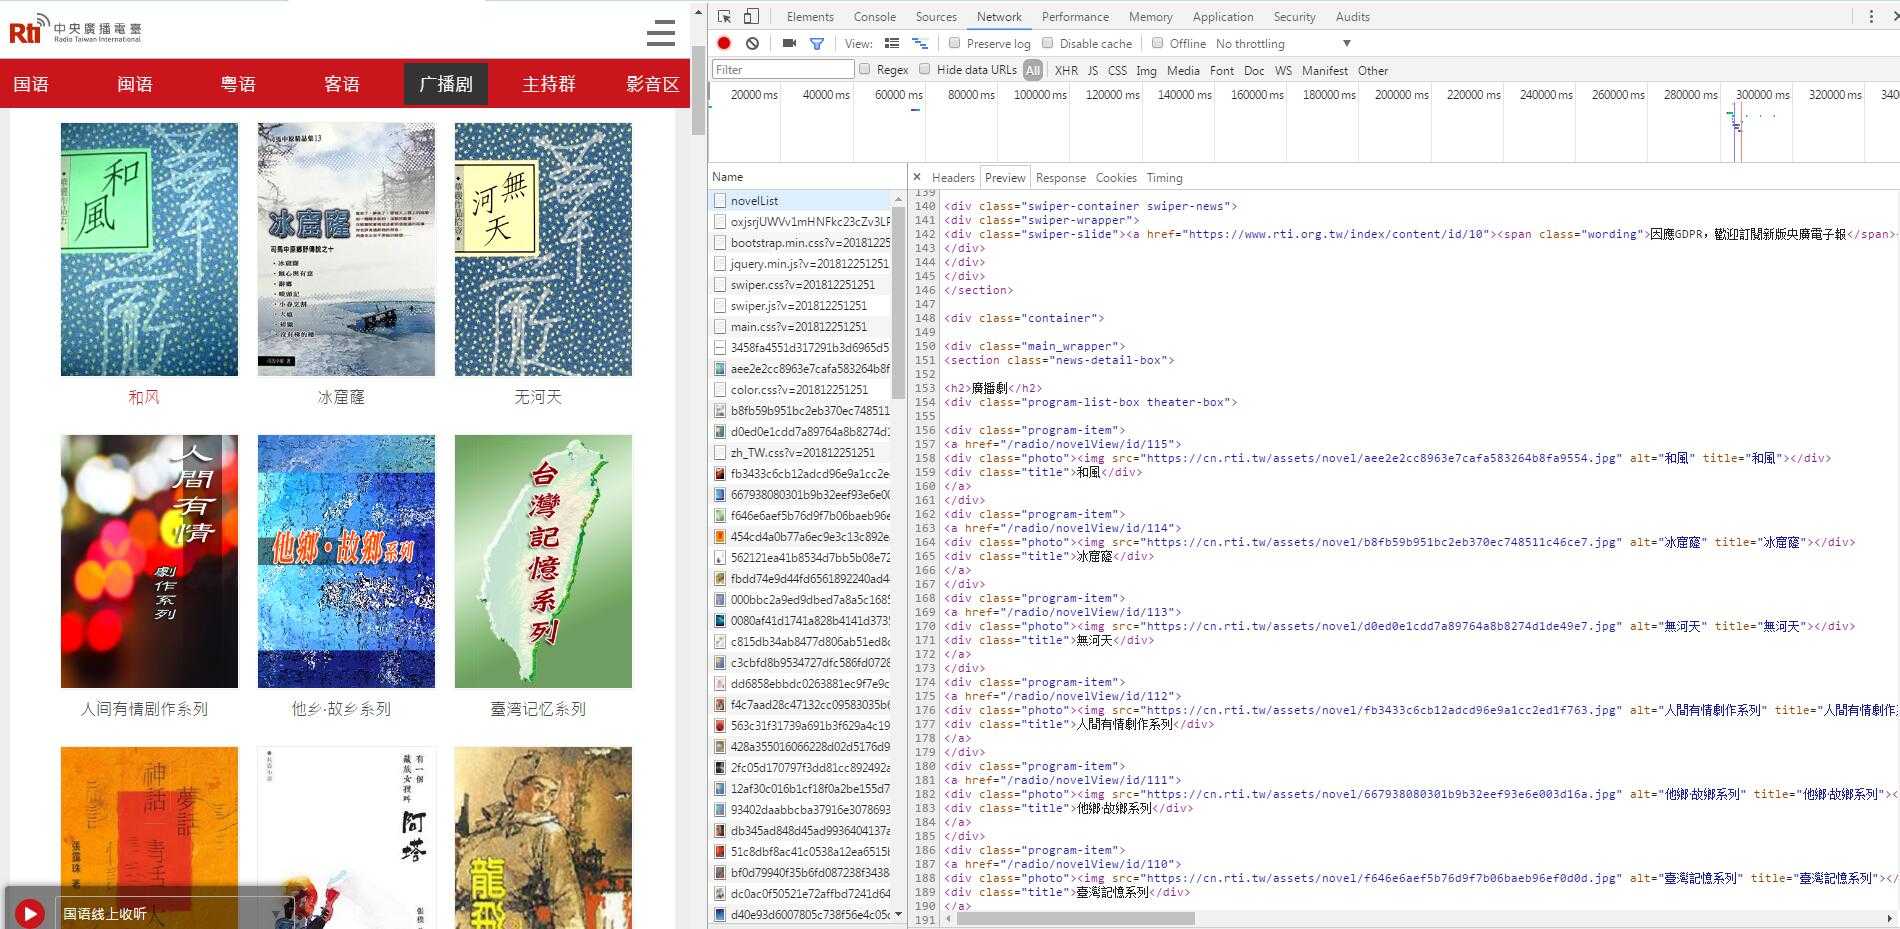Go to 粤语 section in red nav
1900x929 pixels.
coord(238,84)
